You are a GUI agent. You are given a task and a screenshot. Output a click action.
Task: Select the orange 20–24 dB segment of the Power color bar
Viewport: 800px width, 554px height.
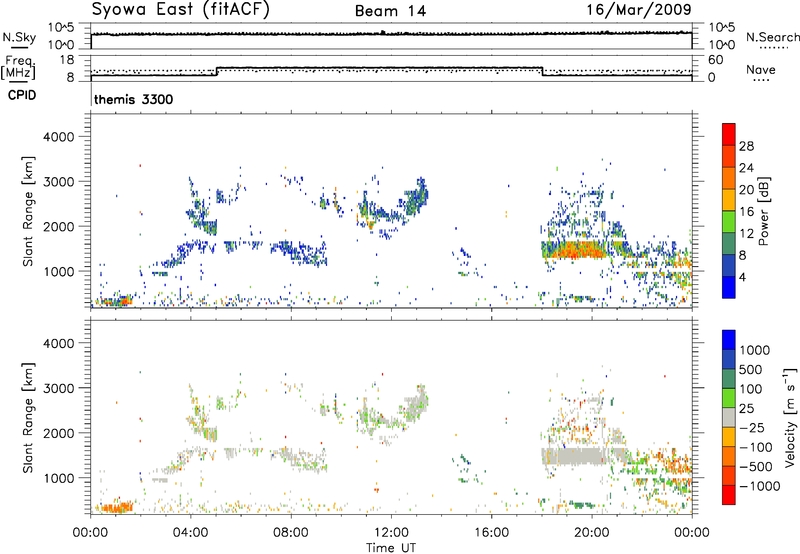(729, 178)
